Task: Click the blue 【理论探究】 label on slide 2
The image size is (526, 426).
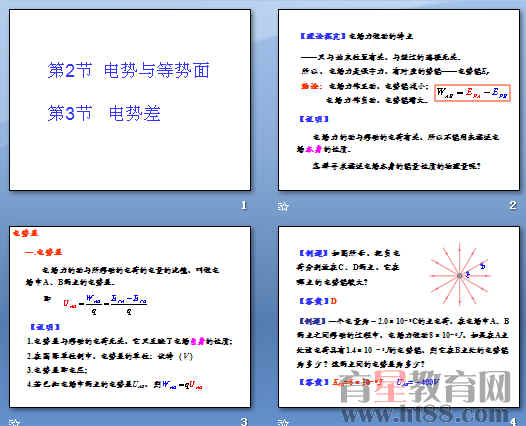Action: (322, 36)
